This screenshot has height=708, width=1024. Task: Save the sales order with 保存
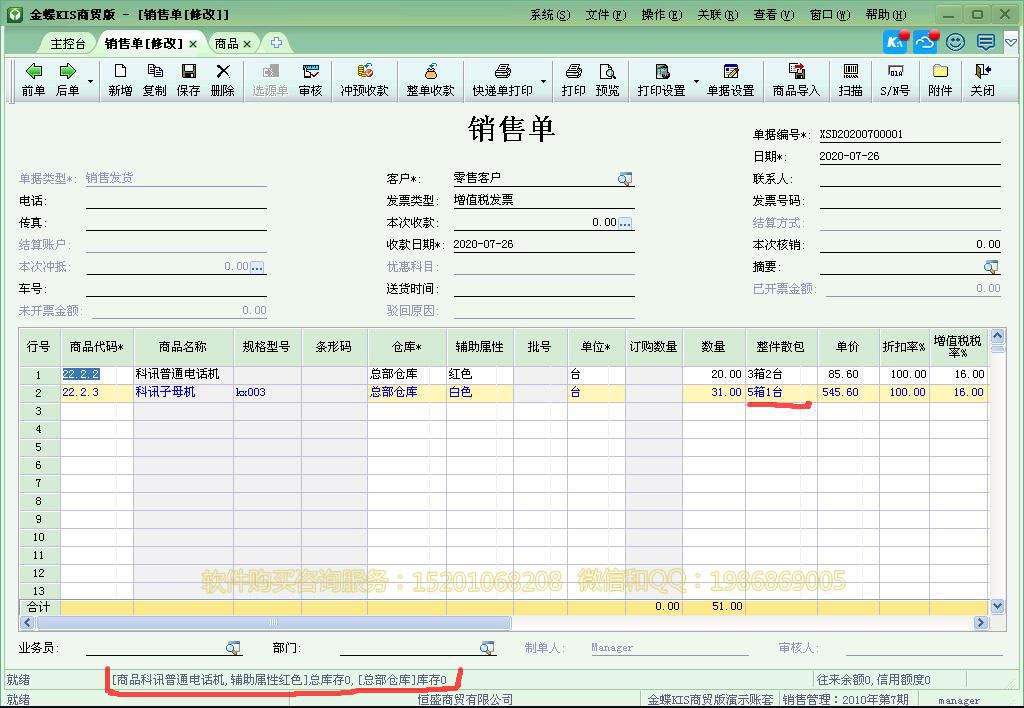(x=188, y=79)
